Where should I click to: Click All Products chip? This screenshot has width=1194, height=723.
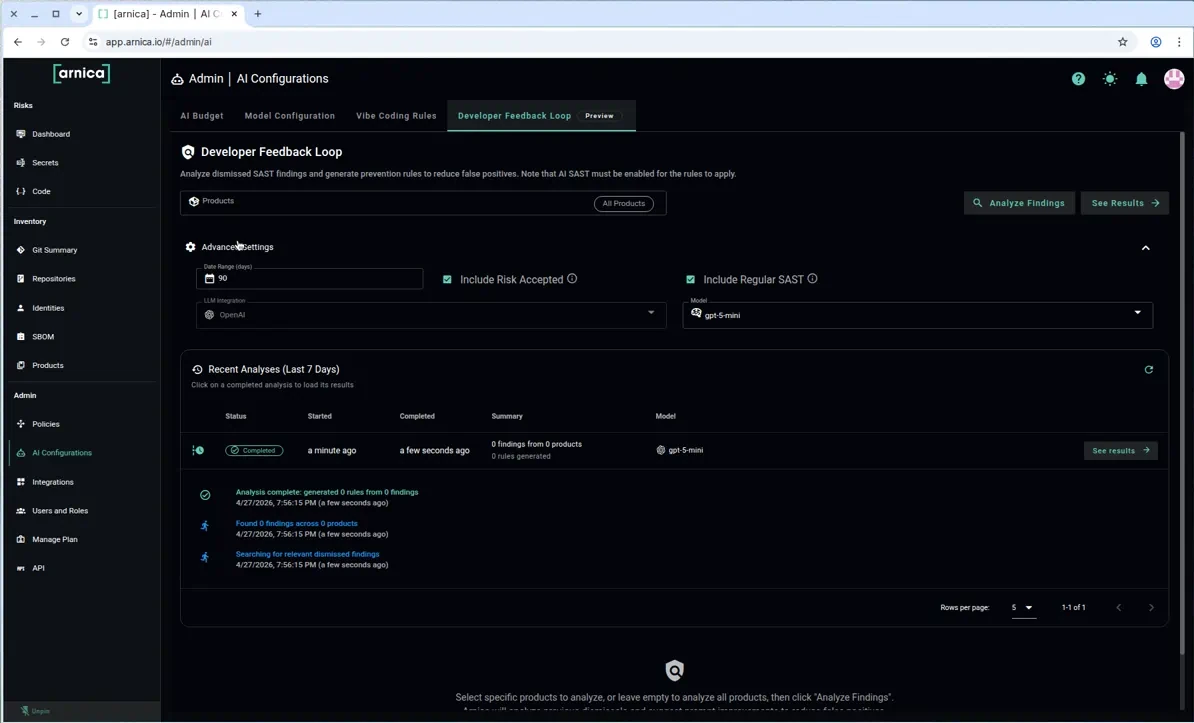click(x=624, y=203)
